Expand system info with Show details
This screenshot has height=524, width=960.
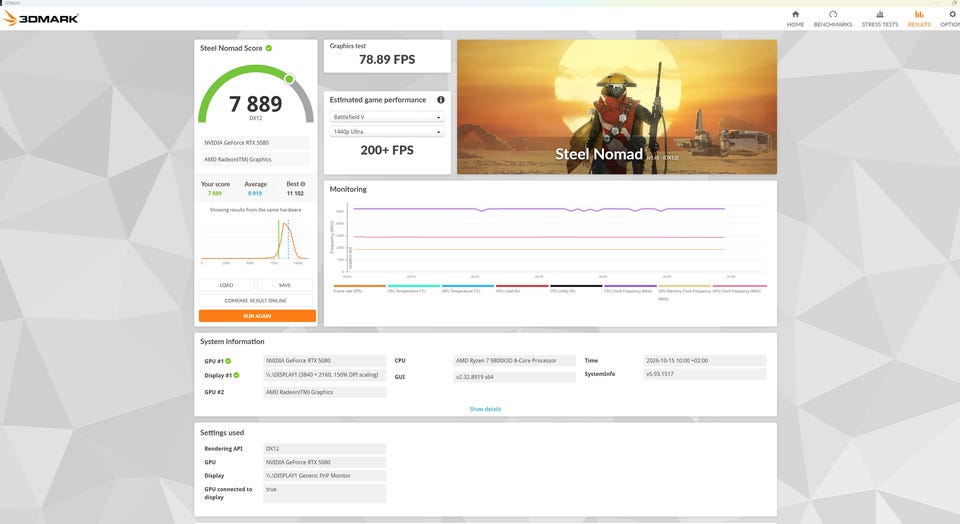tap(485, 409)
